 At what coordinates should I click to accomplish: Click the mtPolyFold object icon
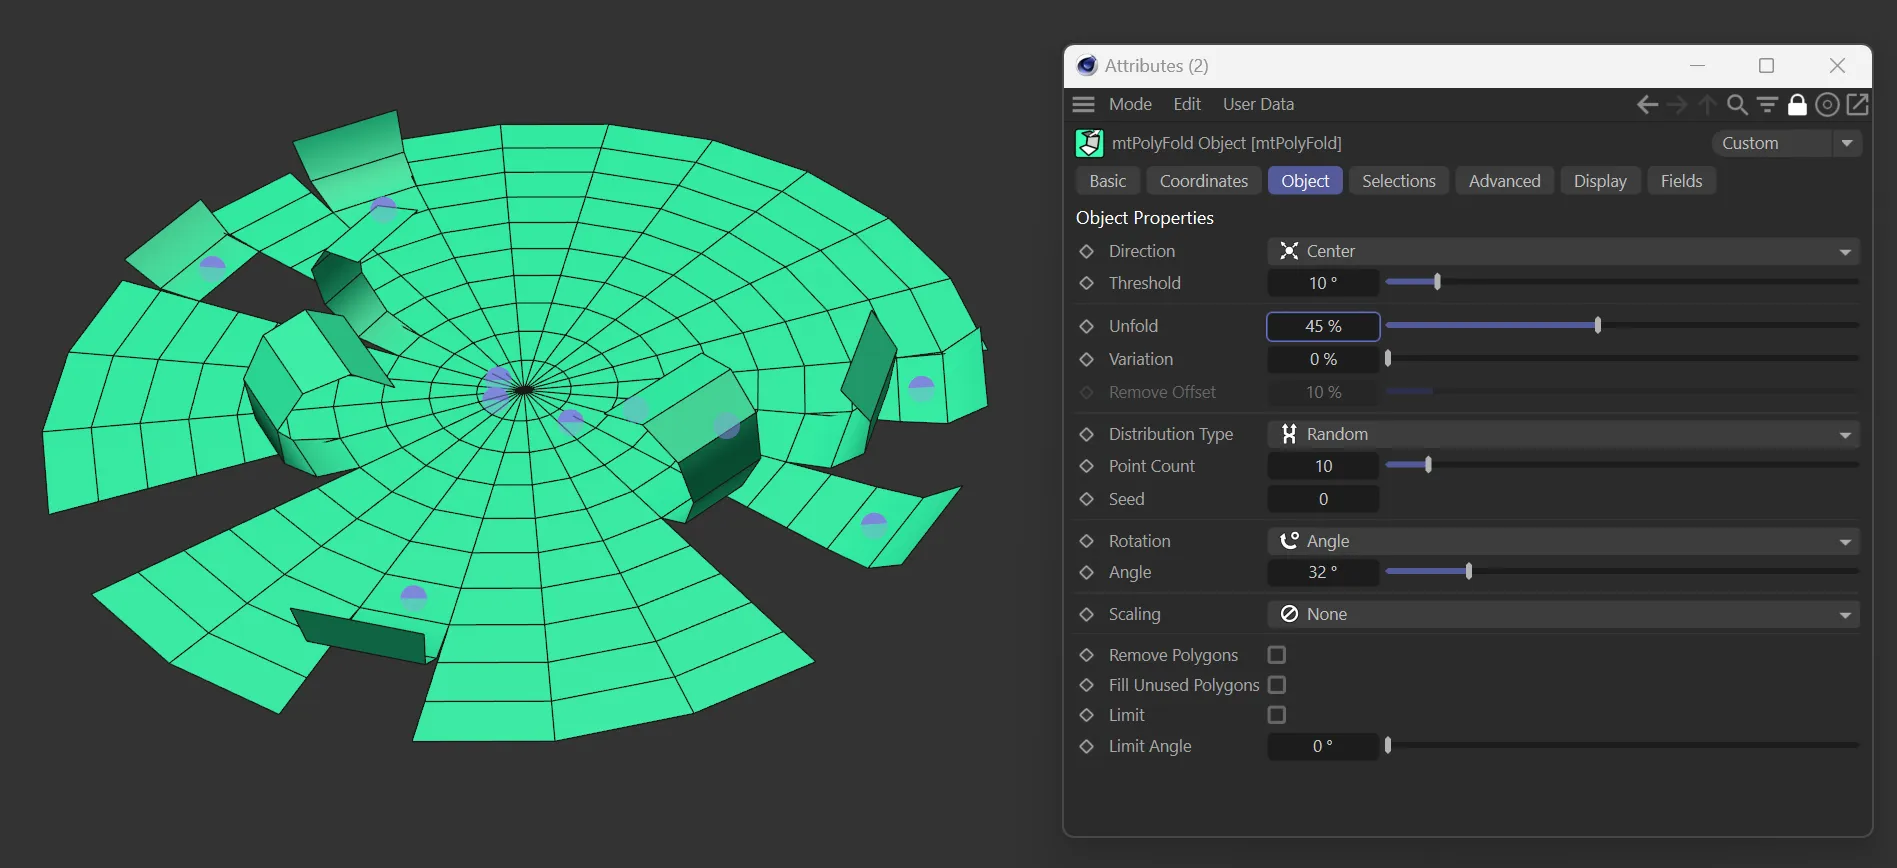pyautogui.click(x=1089, y=143)
